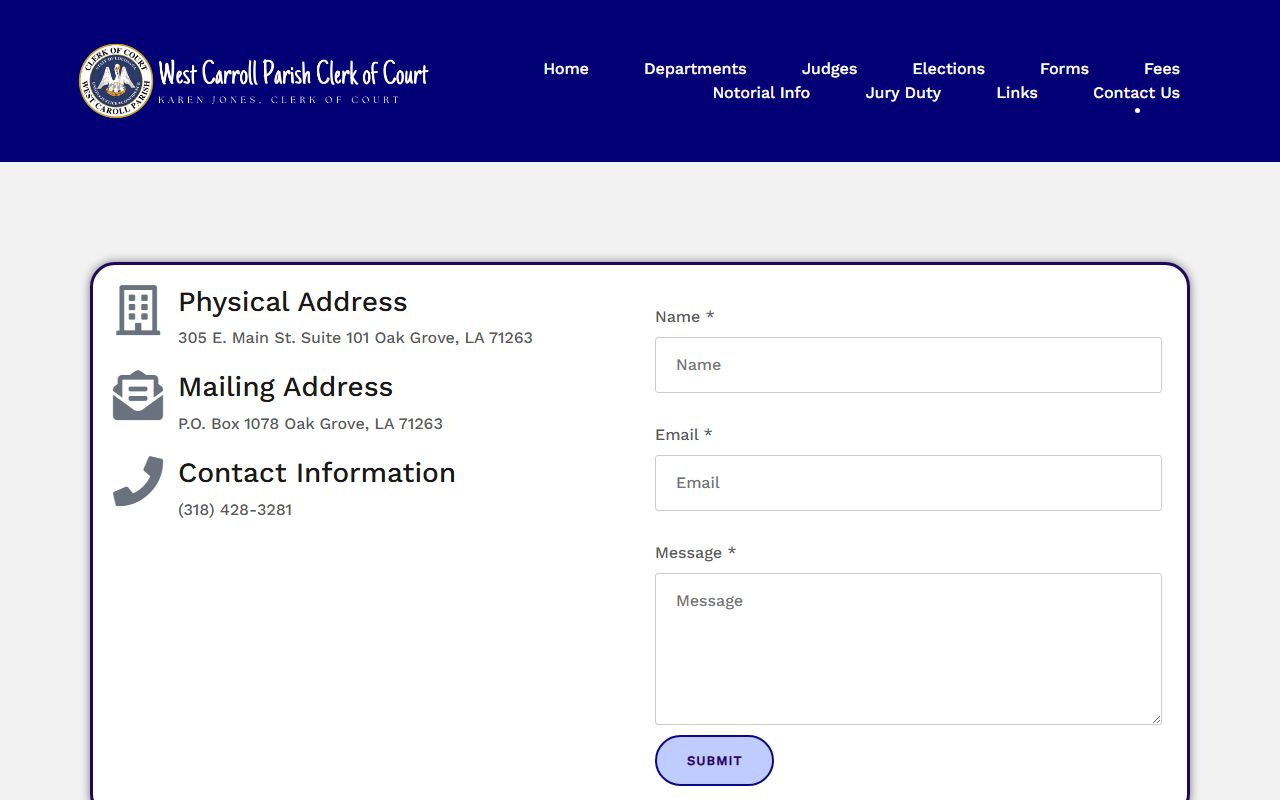Open the Elections menu item

point(948,69)
